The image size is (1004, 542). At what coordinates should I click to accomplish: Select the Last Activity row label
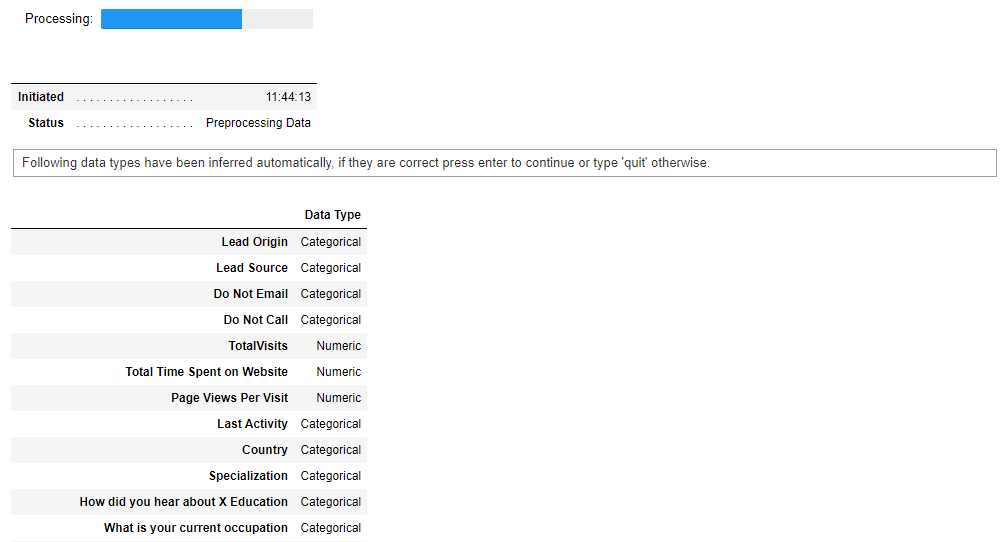252,424
